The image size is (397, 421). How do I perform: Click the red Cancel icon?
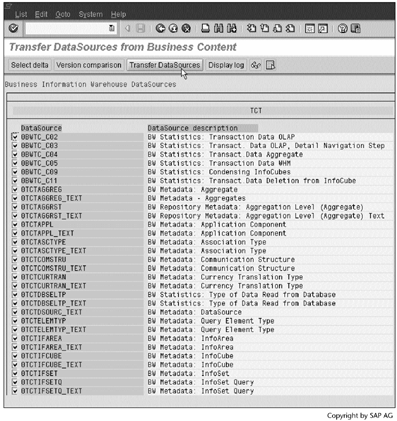[x=186, y=29]
